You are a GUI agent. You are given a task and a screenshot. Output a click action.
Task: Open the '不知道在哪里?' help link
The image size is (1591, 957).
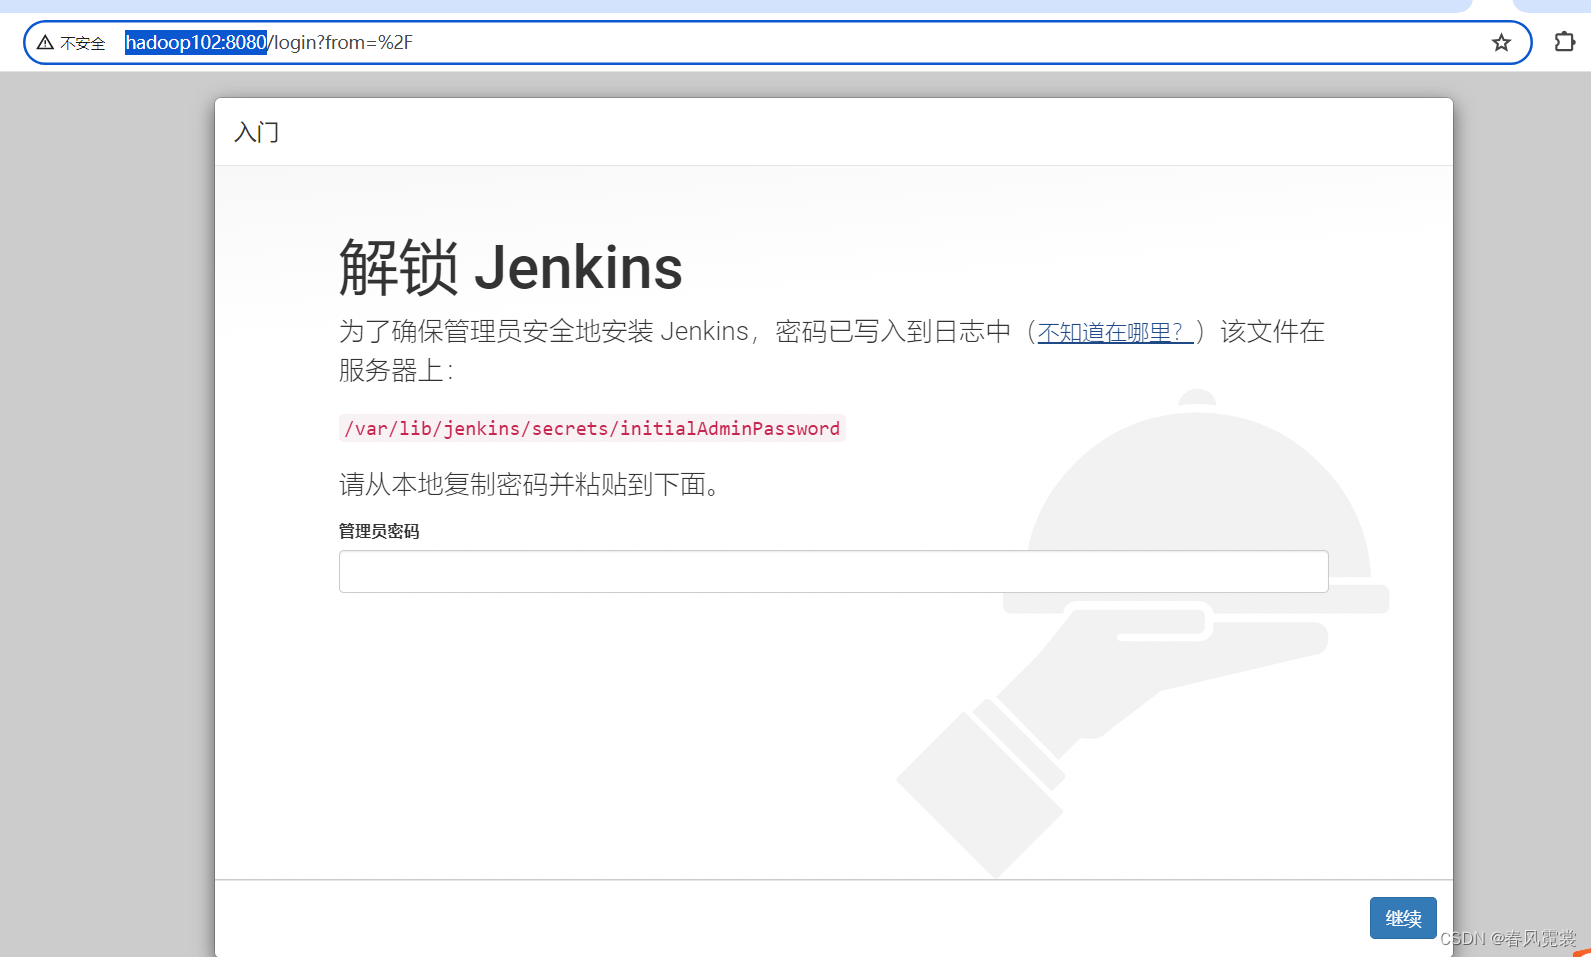tap(1115, 332)
